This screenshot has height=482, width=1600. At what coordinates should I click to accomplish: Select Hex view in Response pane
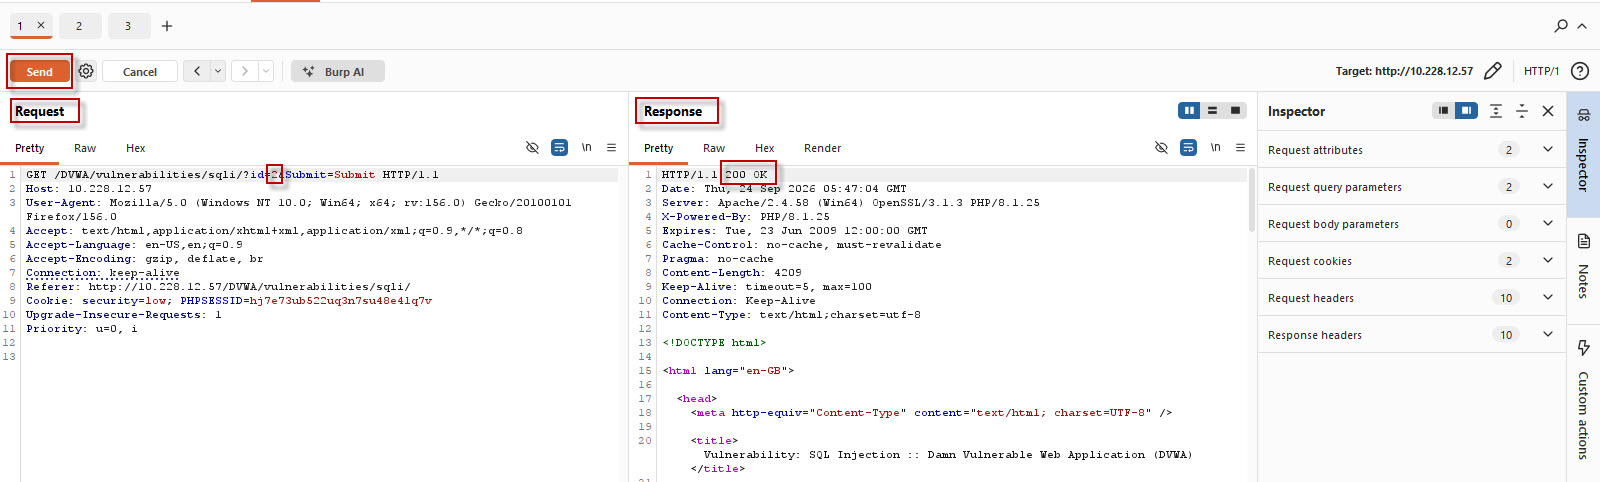tap(765, 148)
